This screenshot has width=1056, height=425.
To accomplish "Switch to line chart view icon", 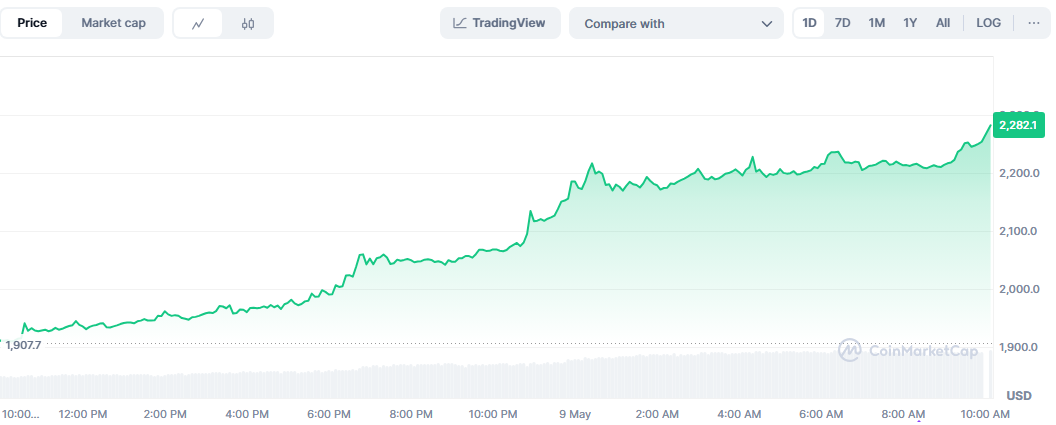I will pos(198,23).
